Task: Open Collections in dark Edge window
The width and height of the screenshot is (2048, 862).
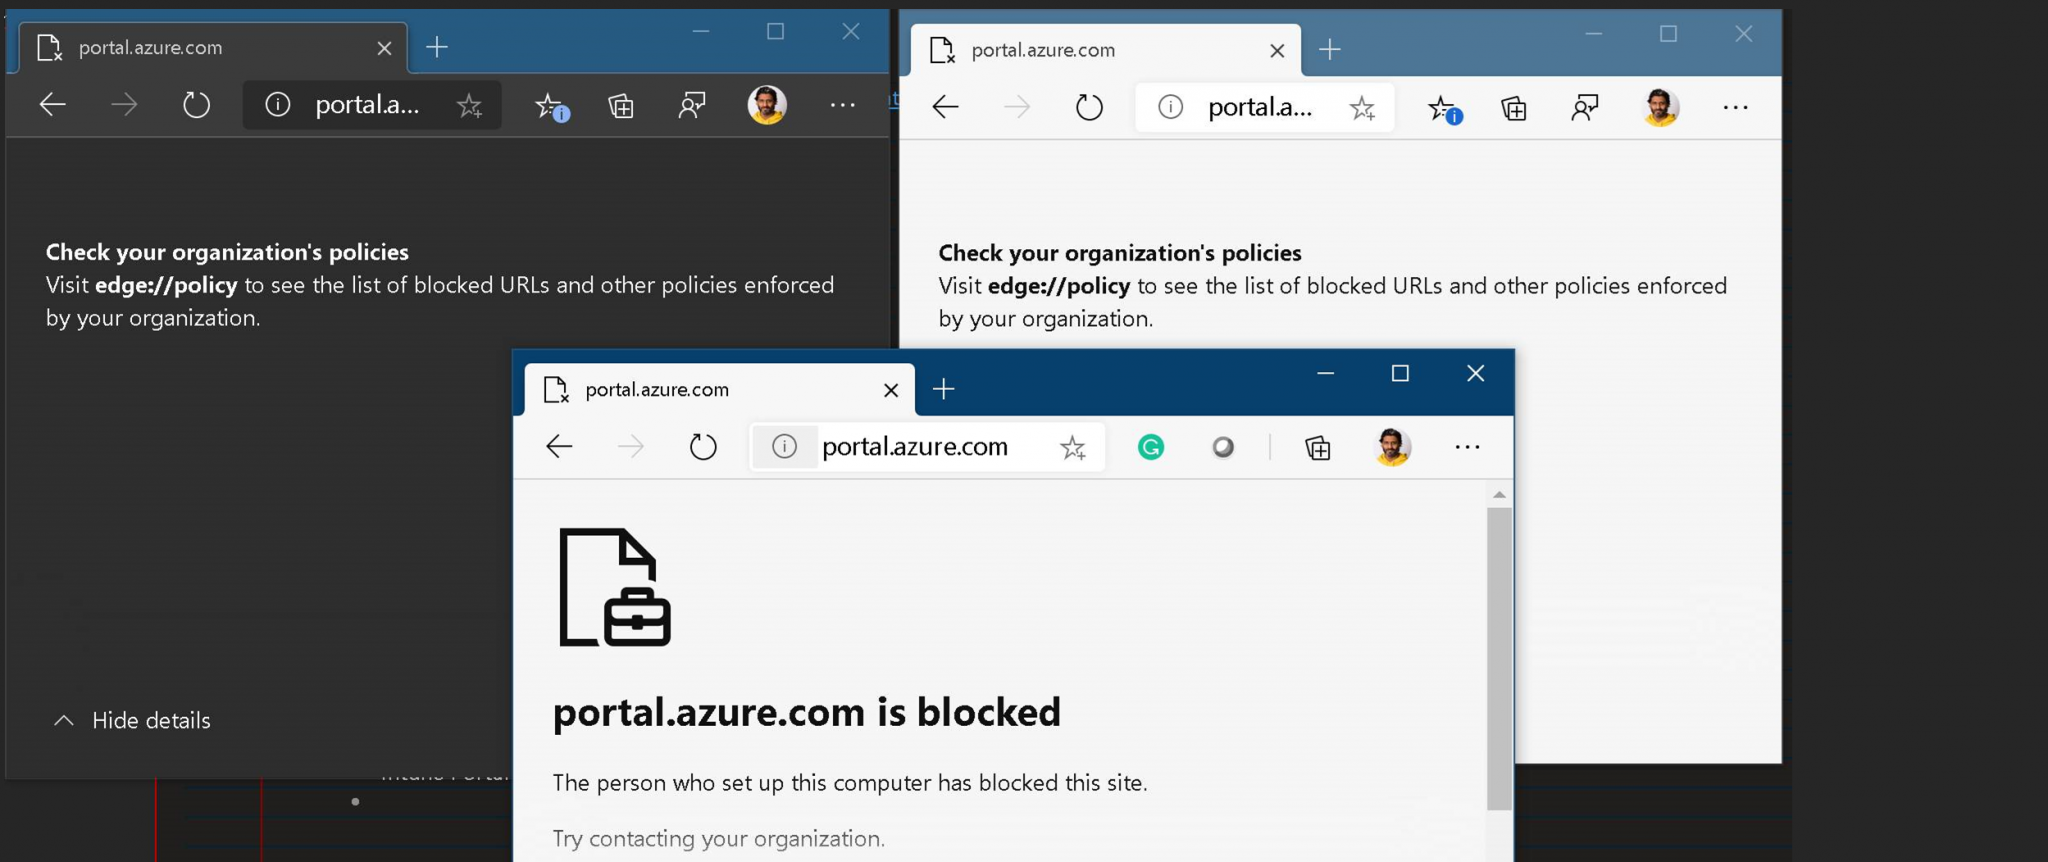Action: pos(621,105)
